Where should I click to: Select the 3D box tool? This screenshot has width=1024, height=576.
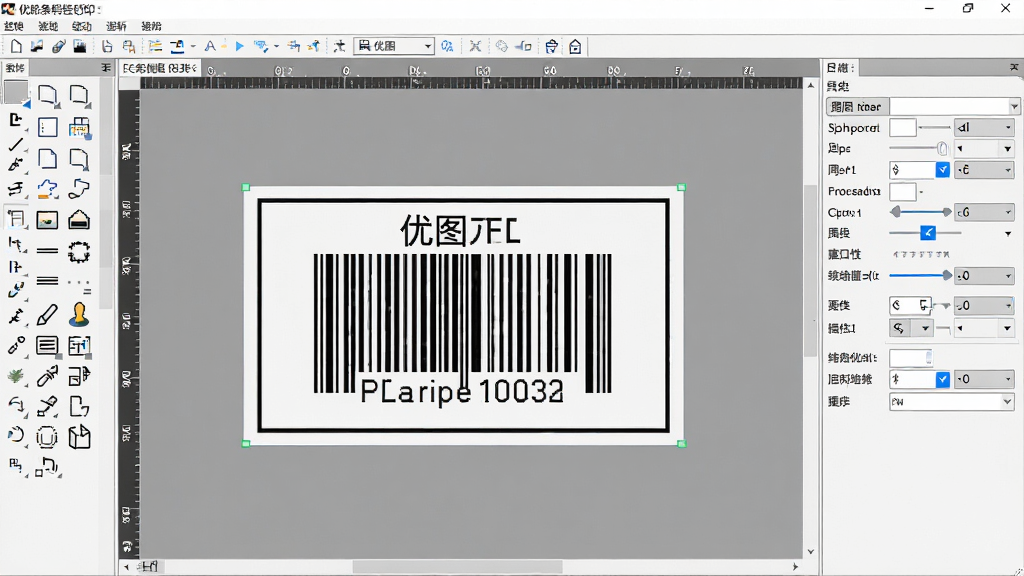point(79,437)
